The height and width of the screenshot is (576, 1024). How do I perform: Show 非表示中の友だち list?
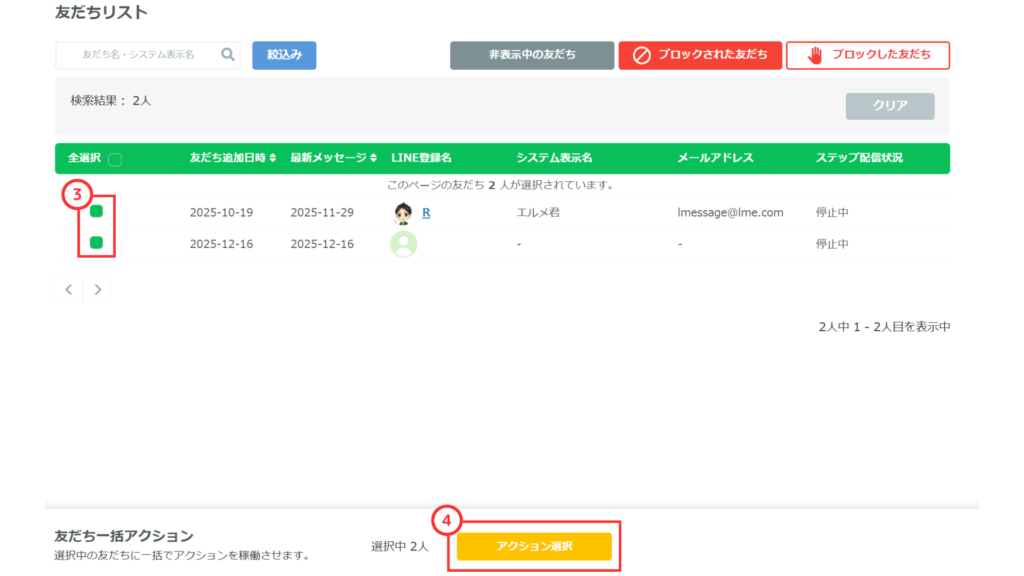tap(532, 55)
